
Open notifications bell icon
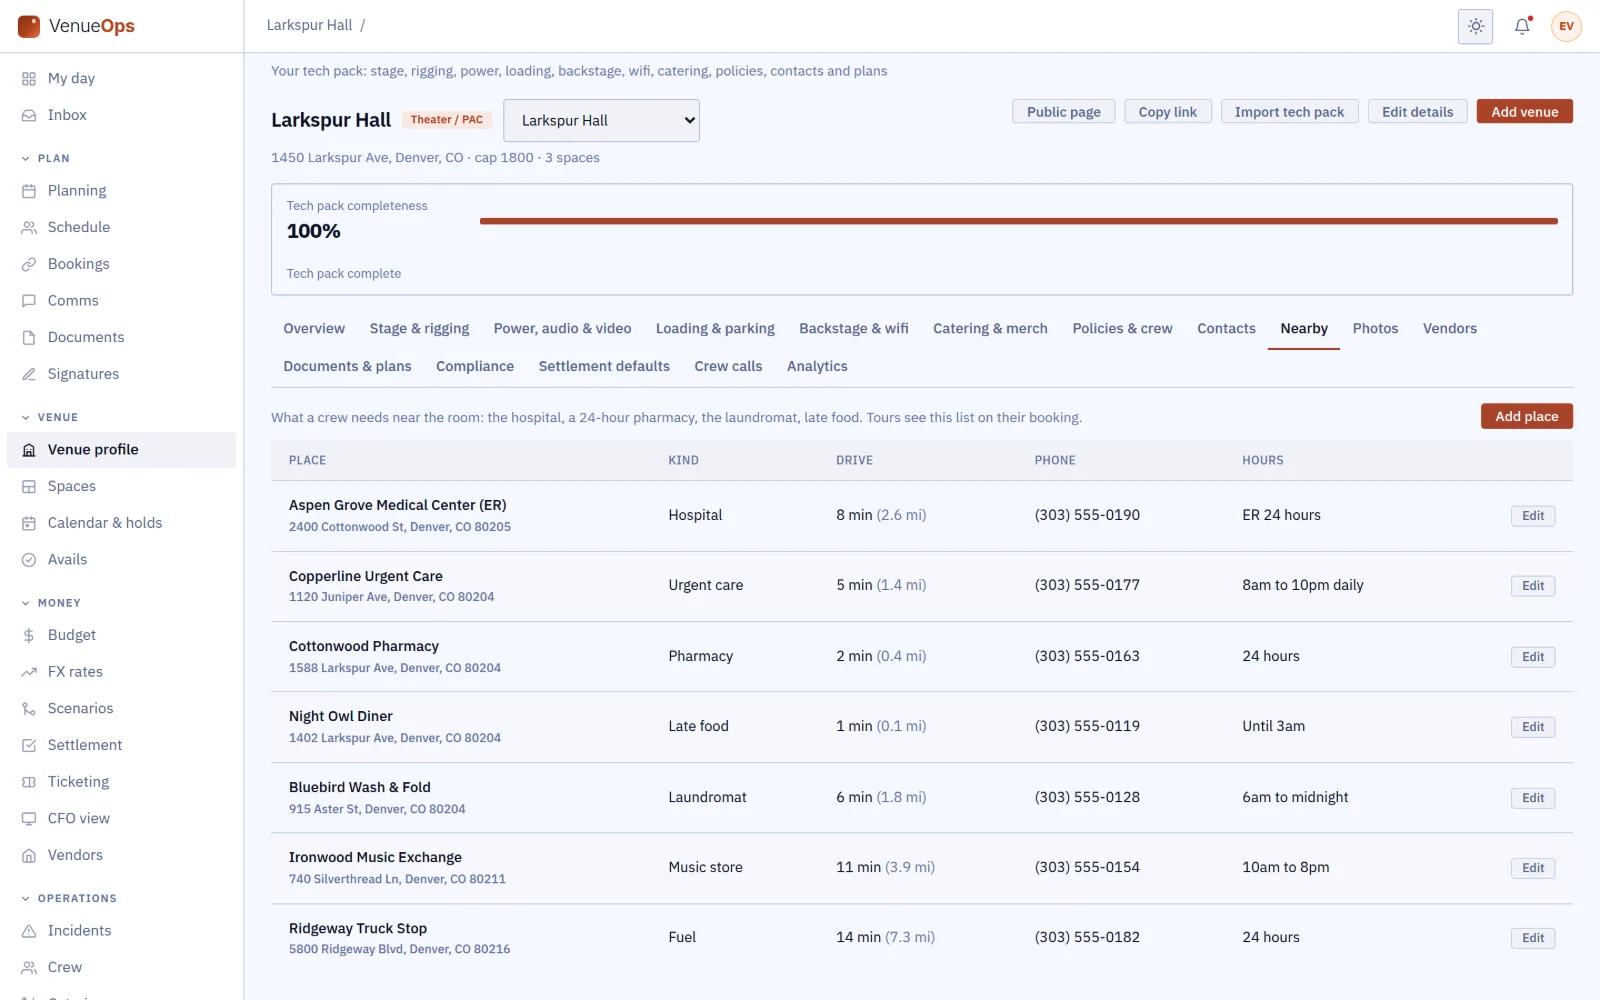(x=1522, y=26)
